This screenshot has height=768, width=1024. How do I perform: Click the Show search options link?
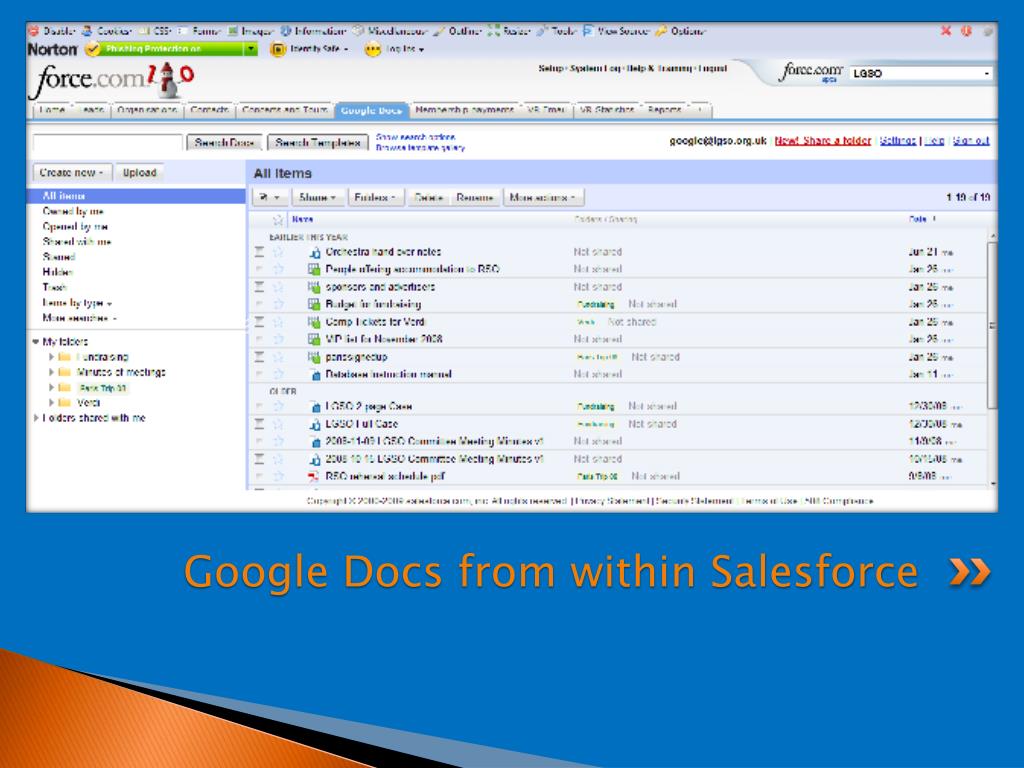pyautogui.click(x=415, y=137)
